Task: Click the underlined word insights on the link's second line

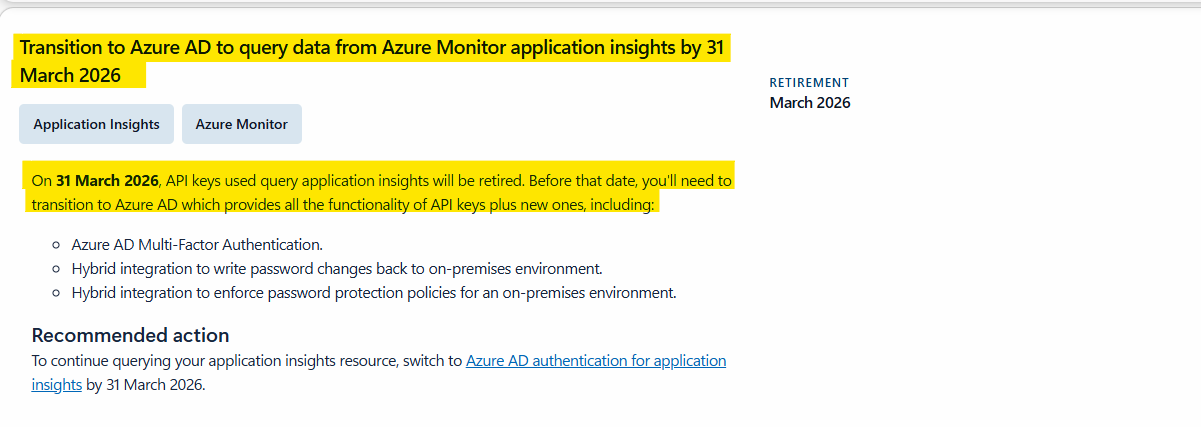Action: 56,384
